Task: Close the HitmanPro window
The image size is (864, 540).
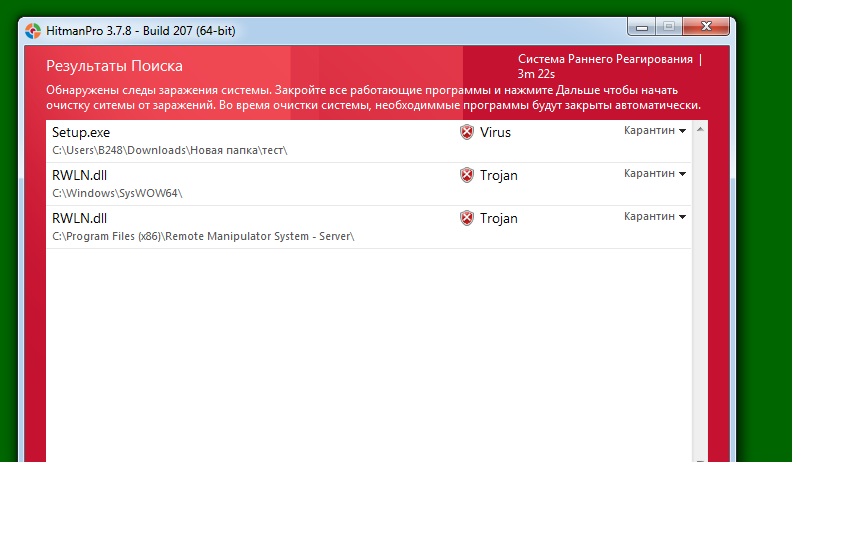Action: tap(704, 26)
